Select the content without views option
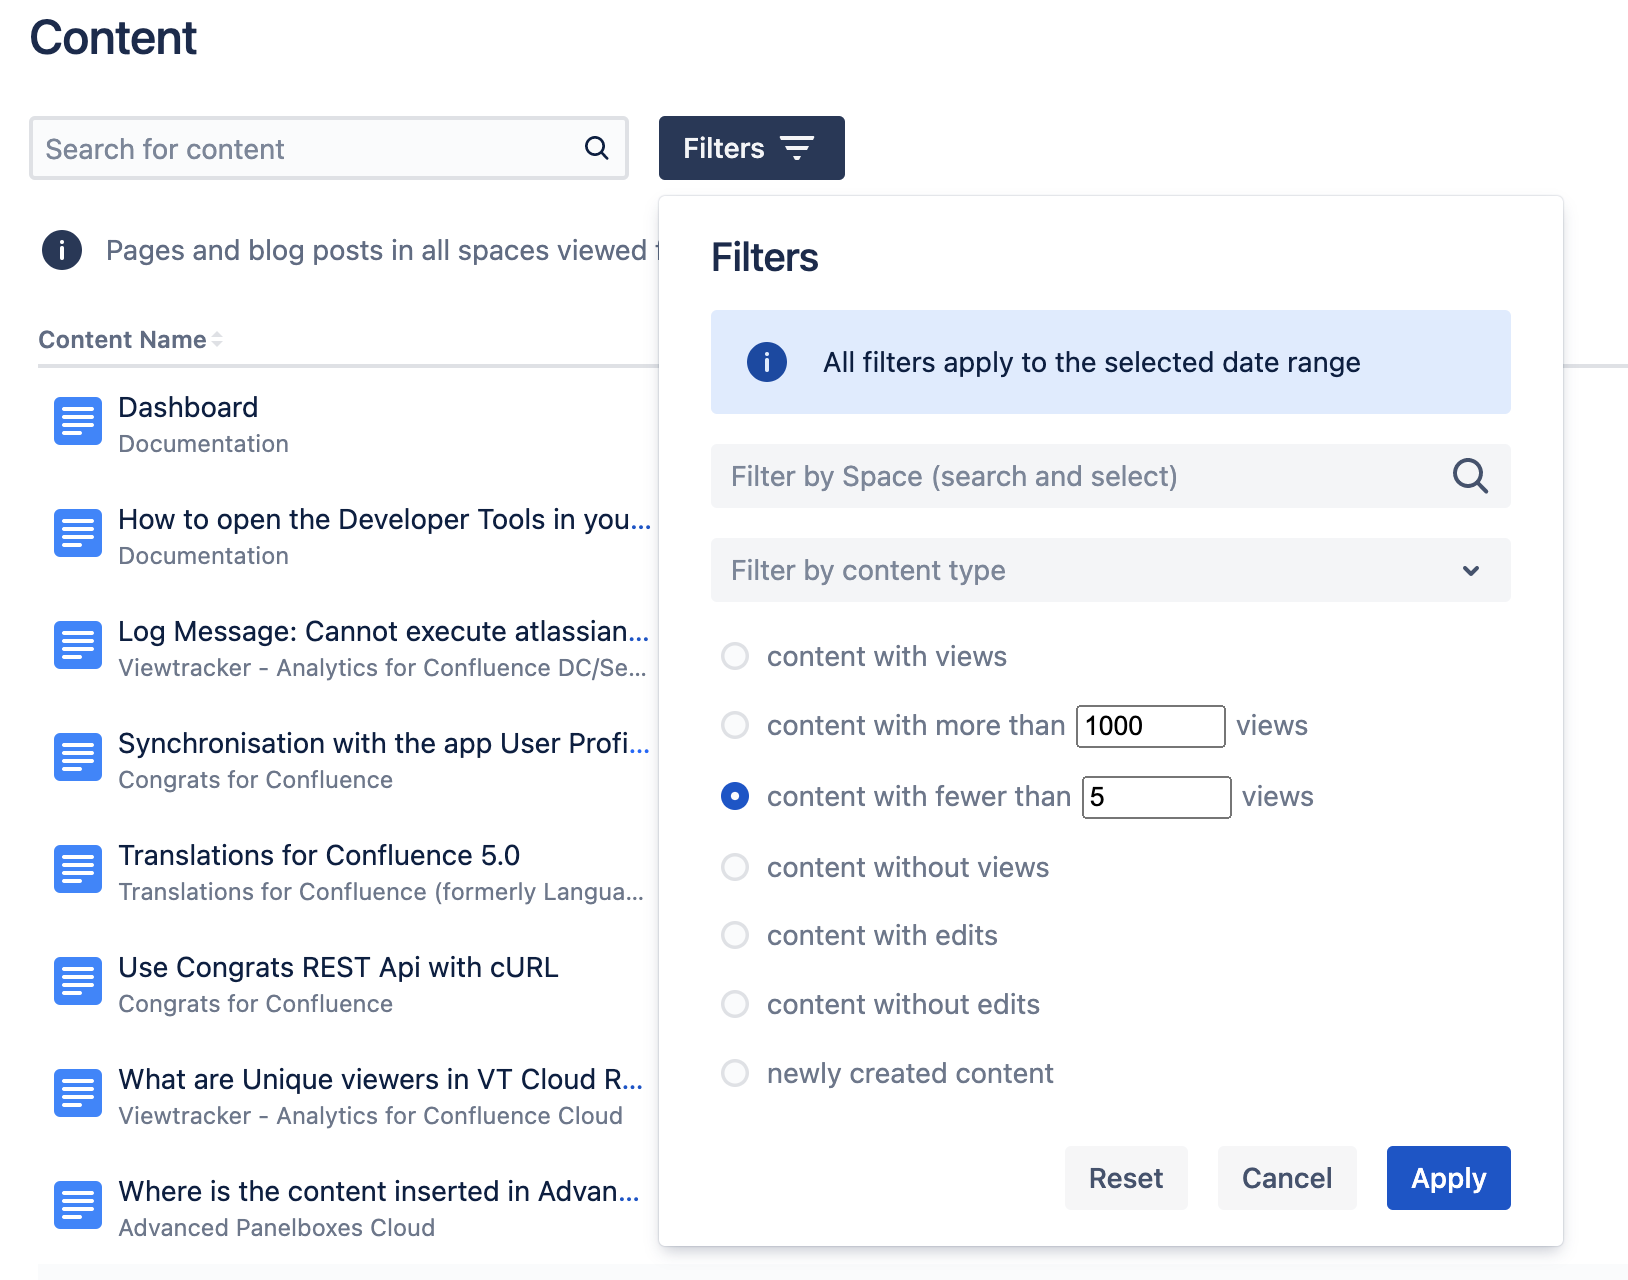This screenshot has width=1628, height=1280. point(735,867)
